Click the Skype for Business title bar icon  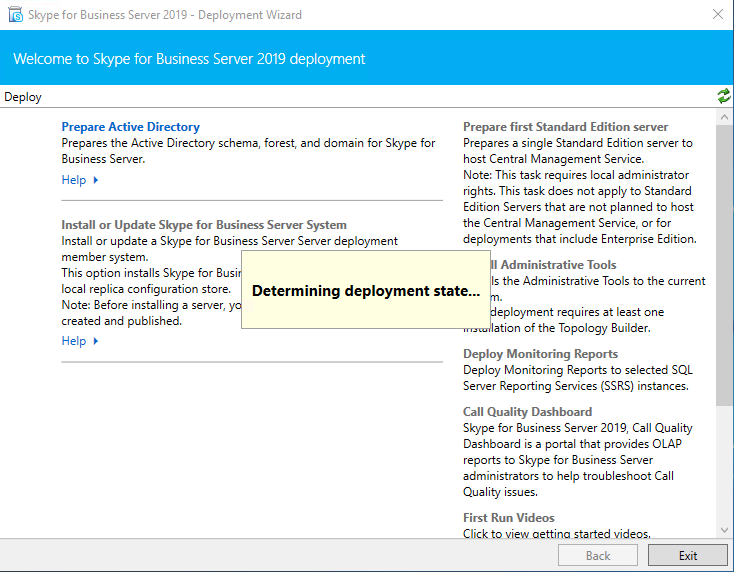coord(16,15)
